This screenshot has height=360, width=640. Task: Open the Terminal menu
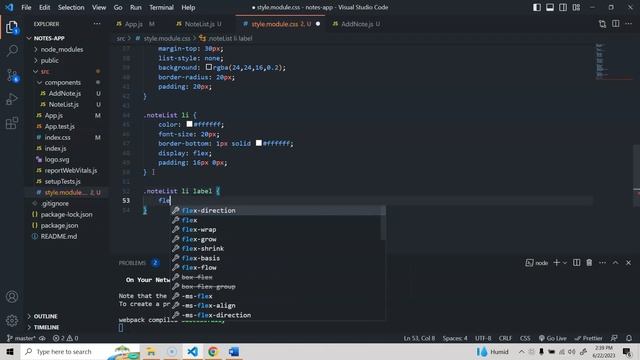[x=161, y=7]
